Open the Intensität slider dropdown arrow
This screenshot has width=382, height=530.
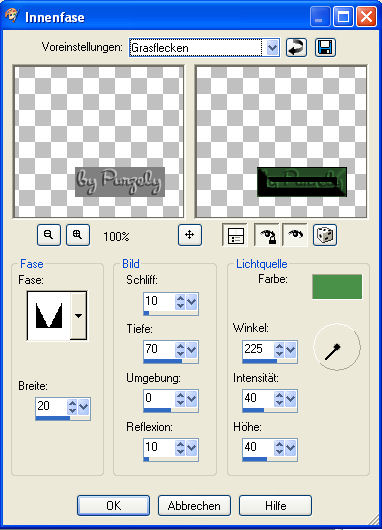pos(290,399)
